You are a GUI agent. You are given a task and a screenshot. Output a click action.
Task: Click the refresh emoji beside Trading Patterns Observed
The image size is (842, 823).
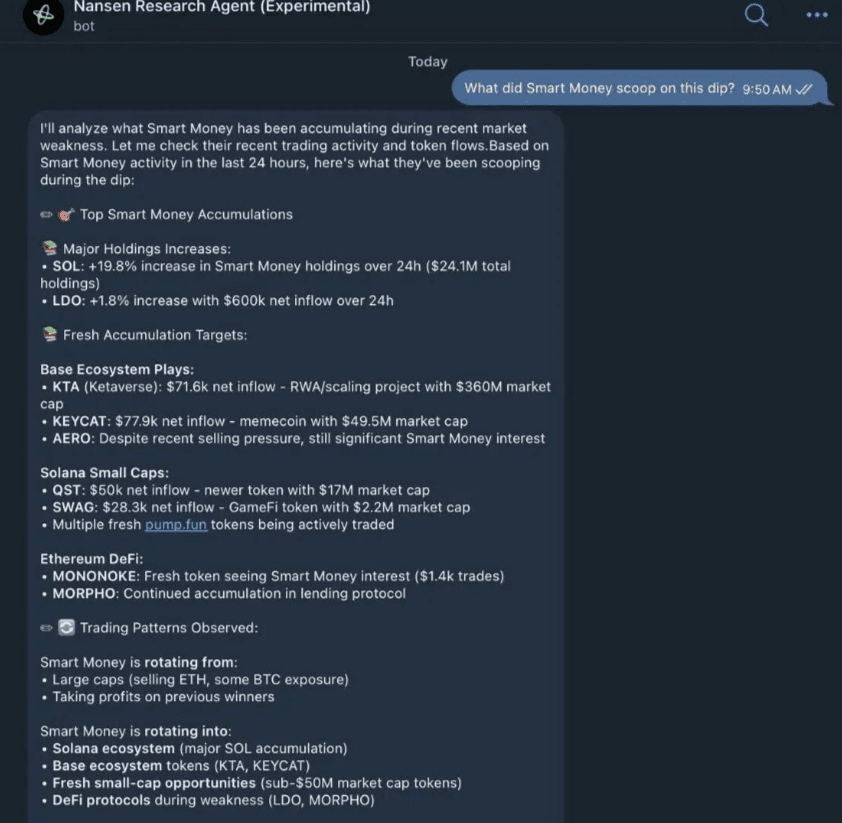point(66,628)
